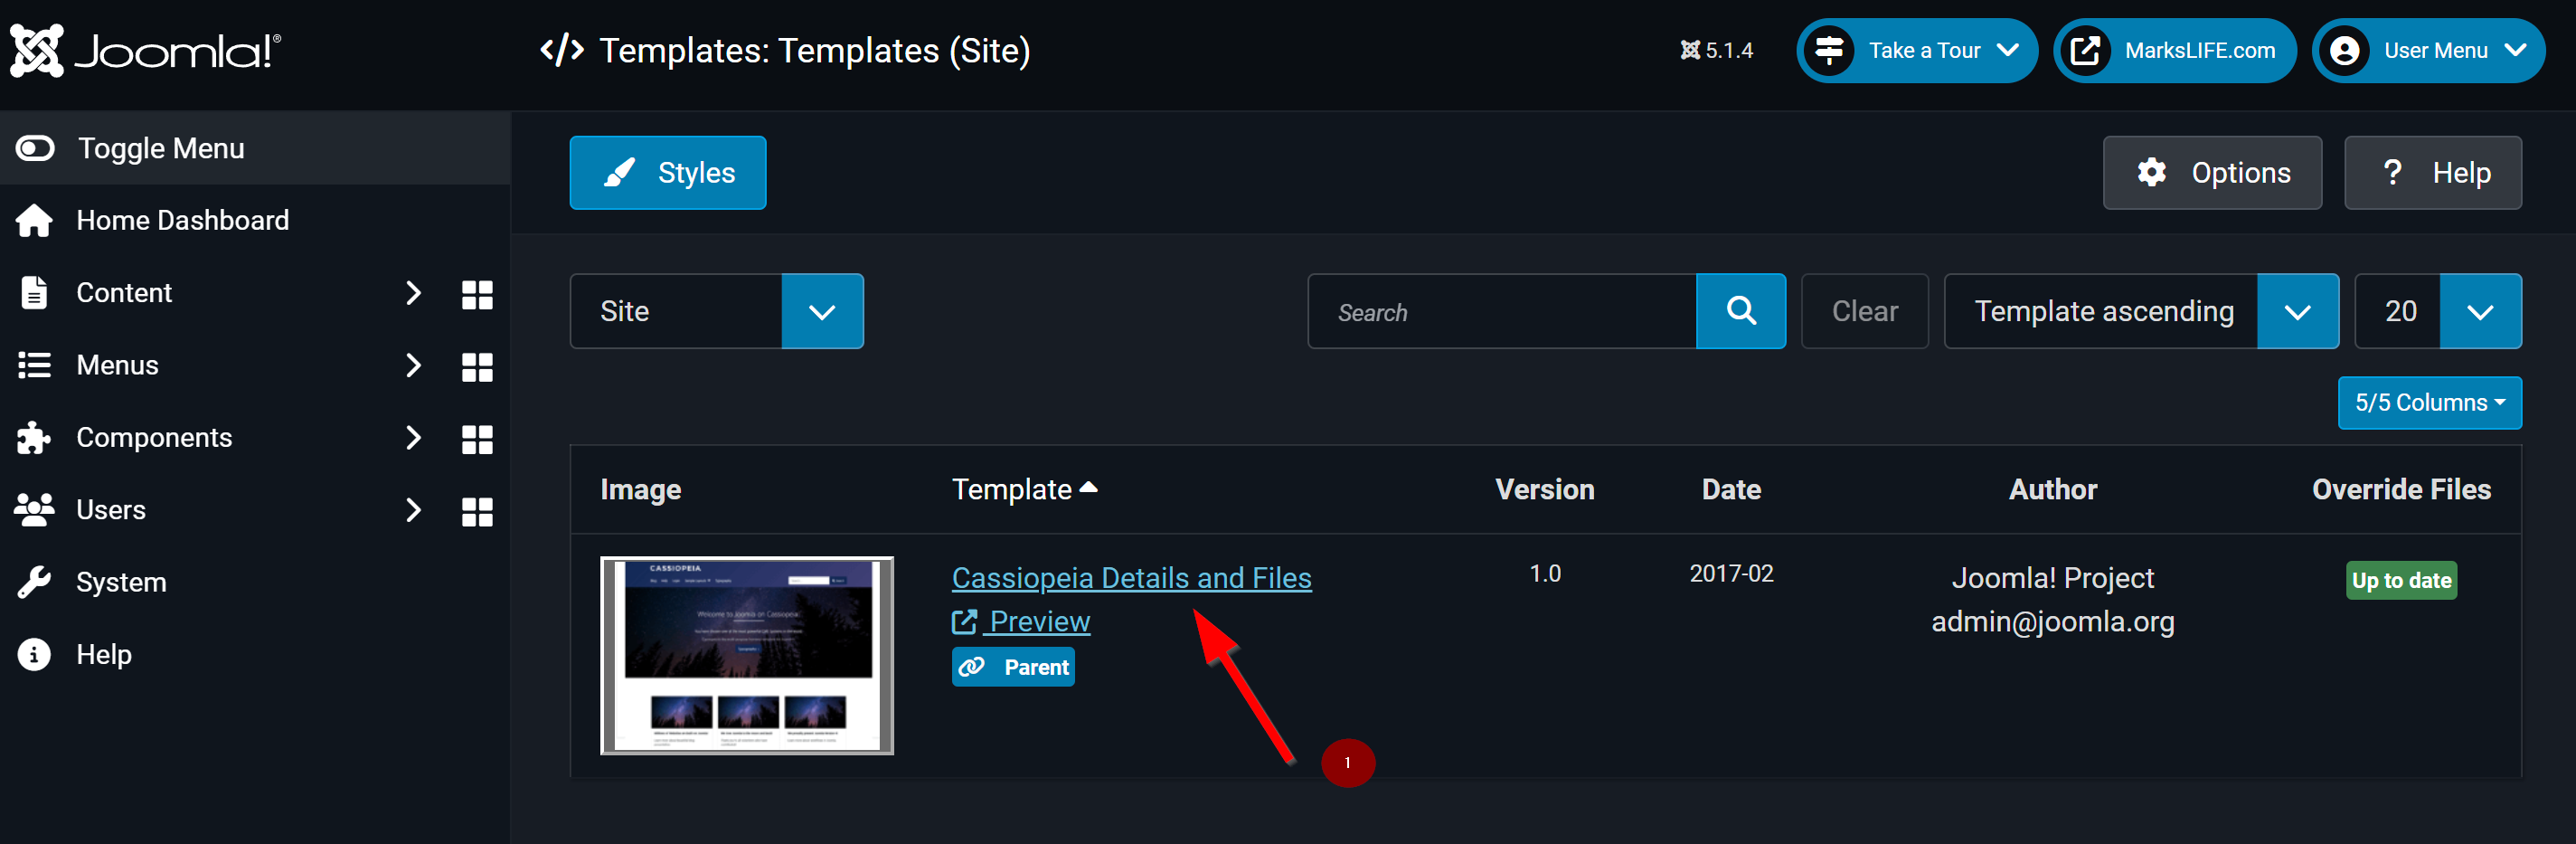This screenshot has width=2576, height=844.
Task: Open Content dashboard grid icon
Action: pyautogui.click(x=477, y=294)
